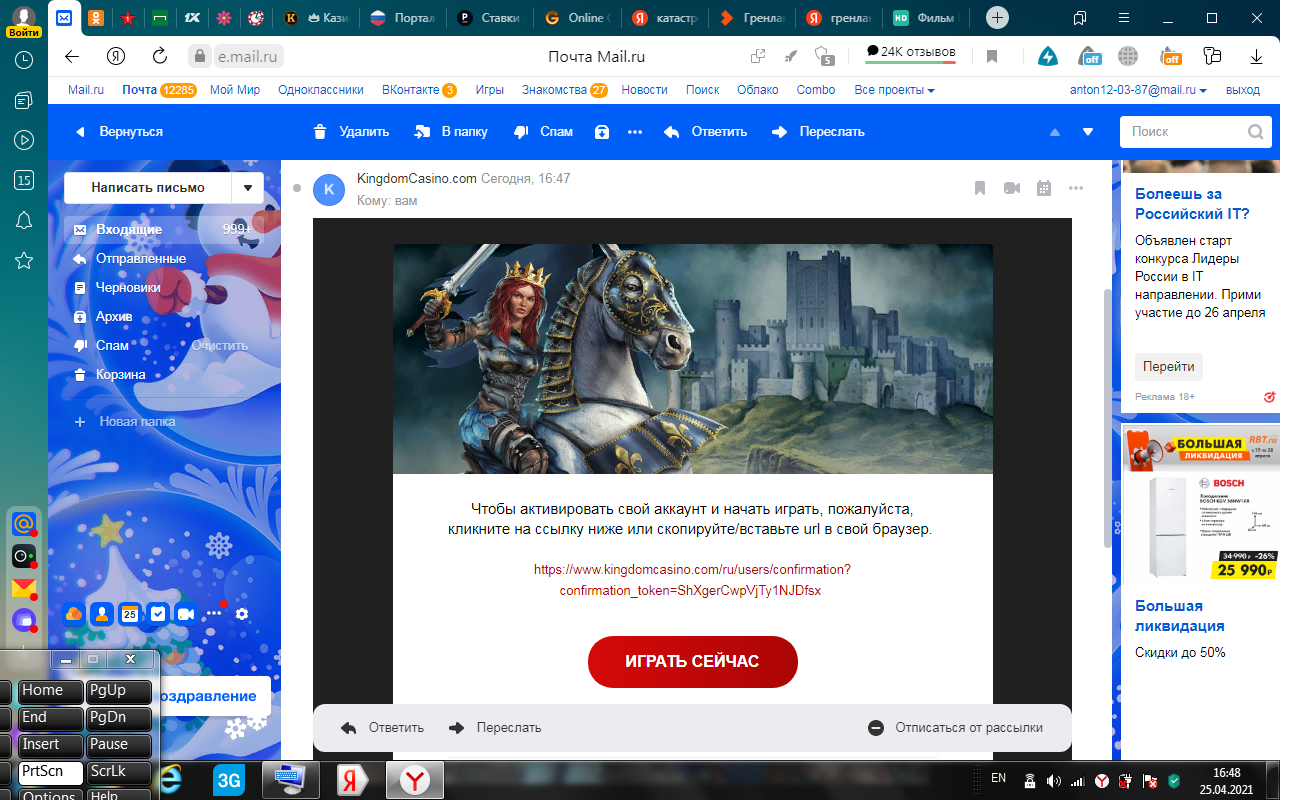The image size is (1301, 800).
Task: Go to next message with the down triangle
Action: (1088, 132)
